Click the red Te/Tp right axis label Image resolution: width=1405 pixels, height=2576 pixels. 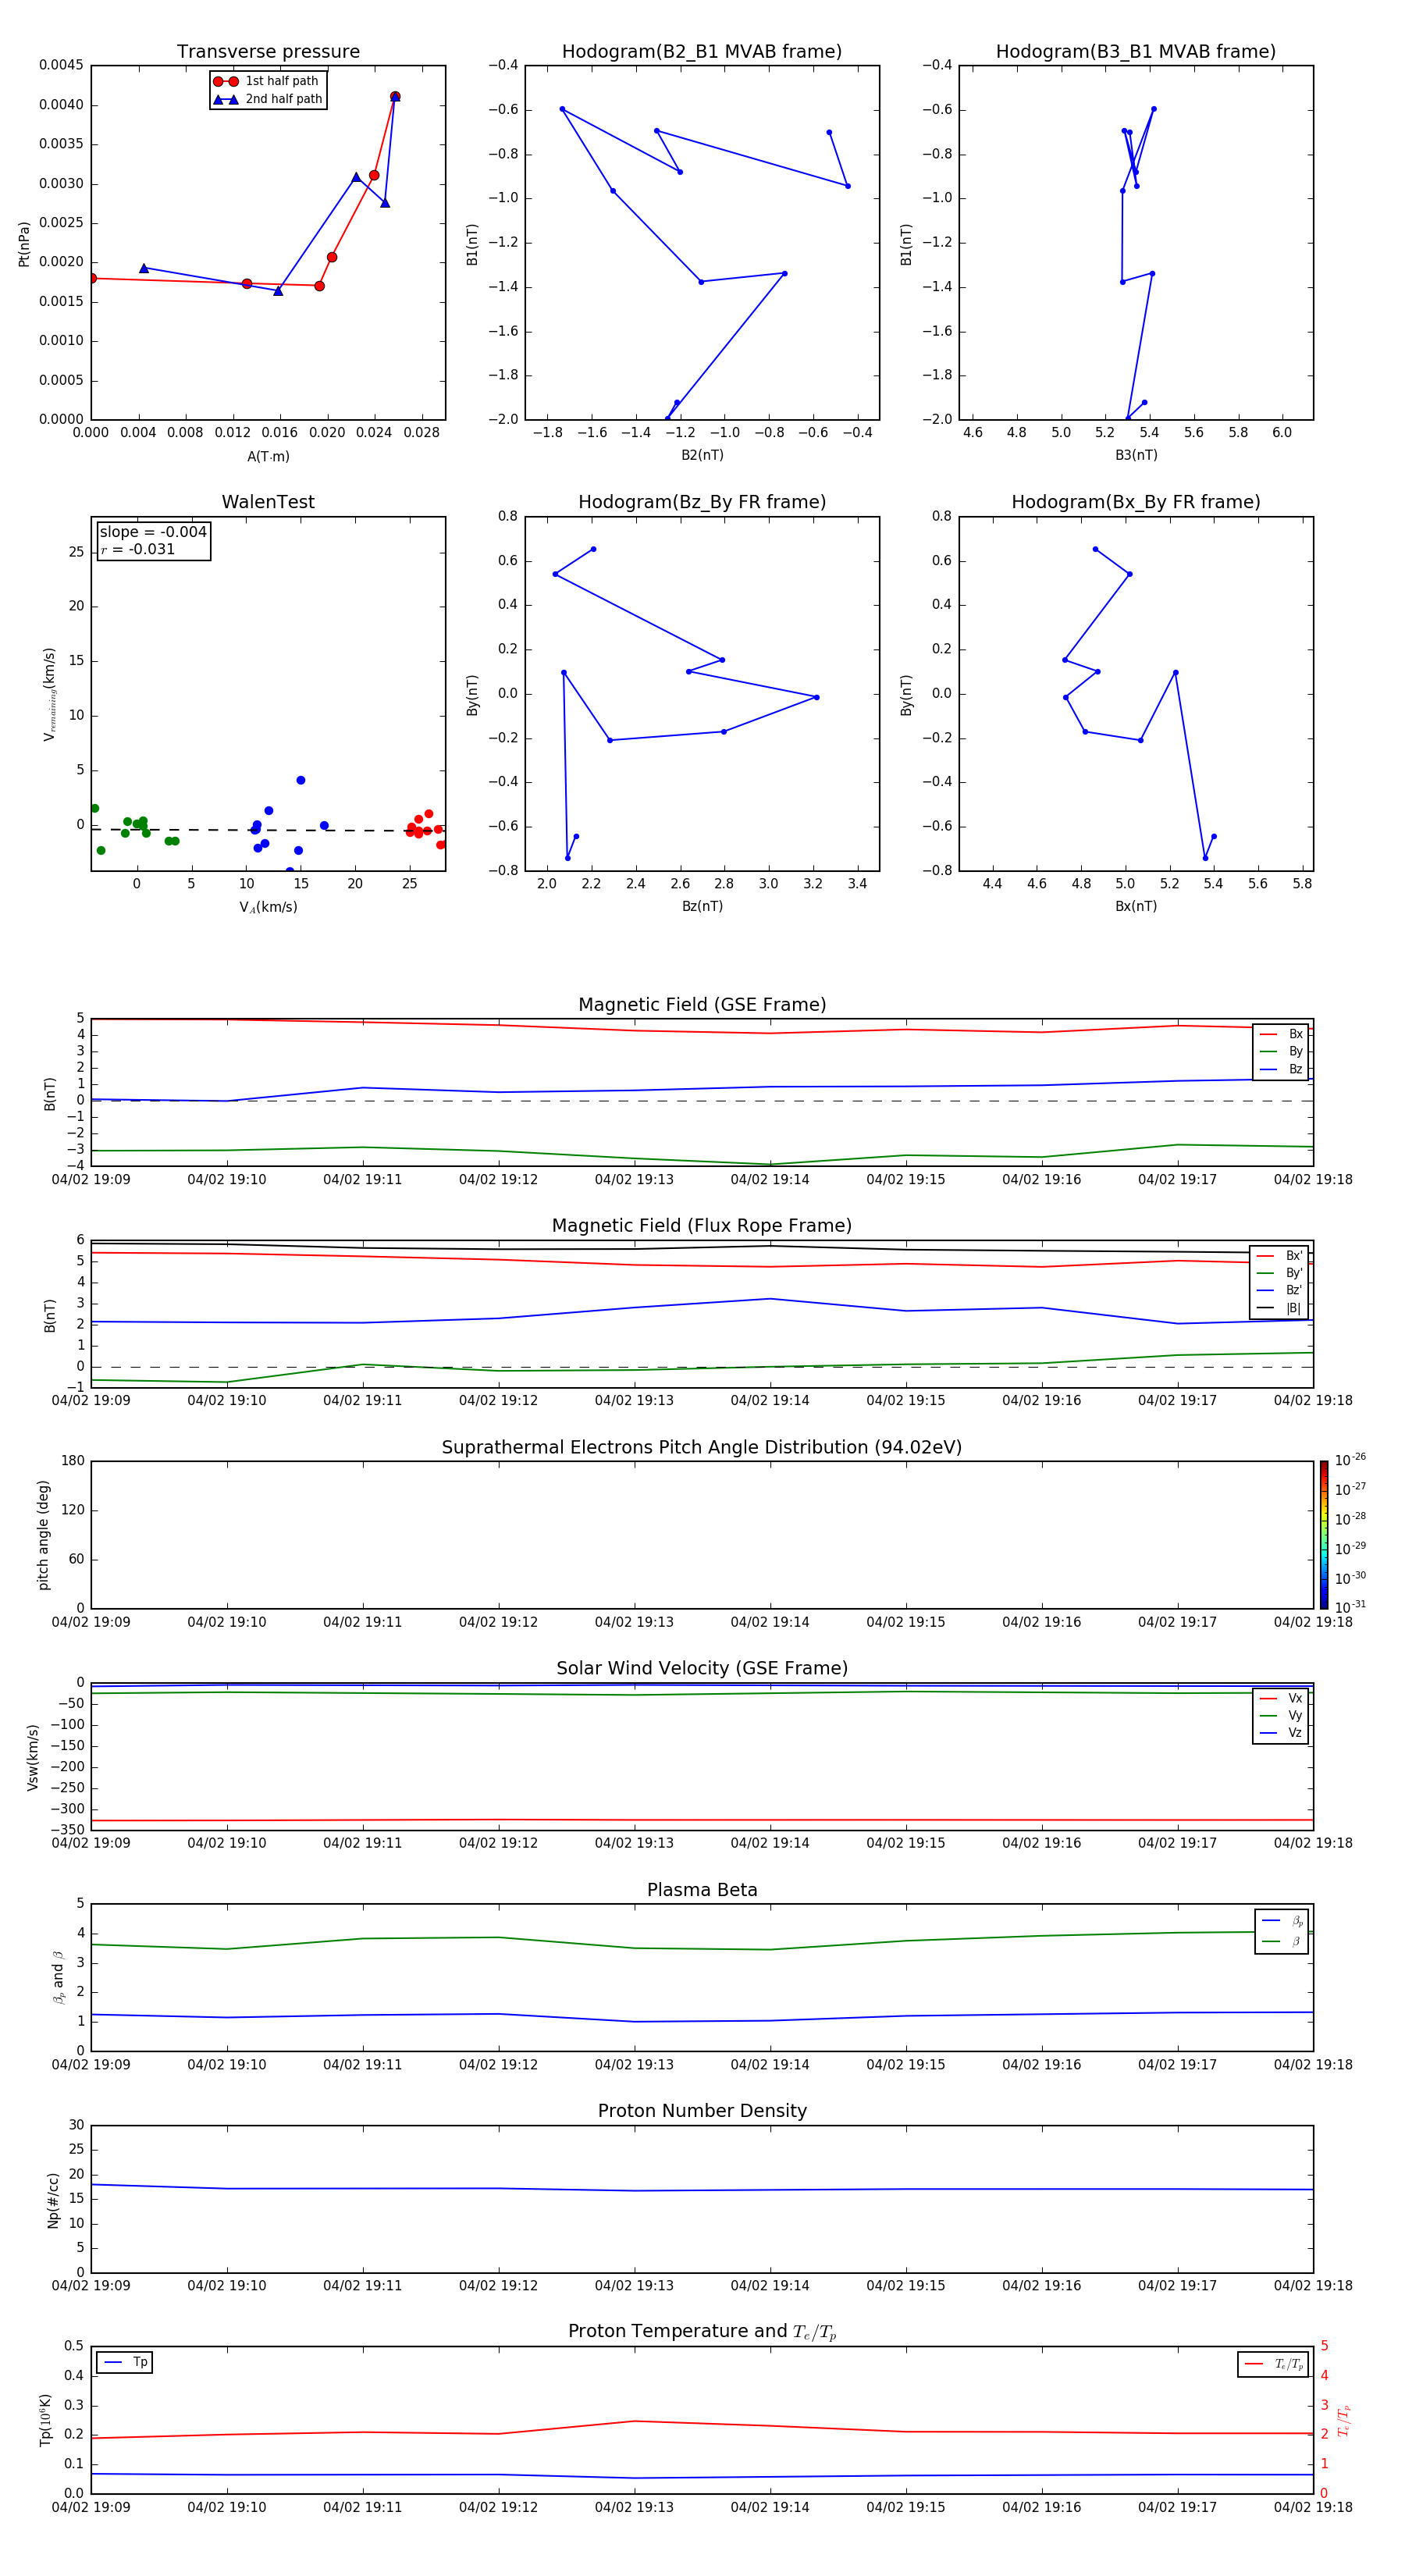click(1343, 2421)
